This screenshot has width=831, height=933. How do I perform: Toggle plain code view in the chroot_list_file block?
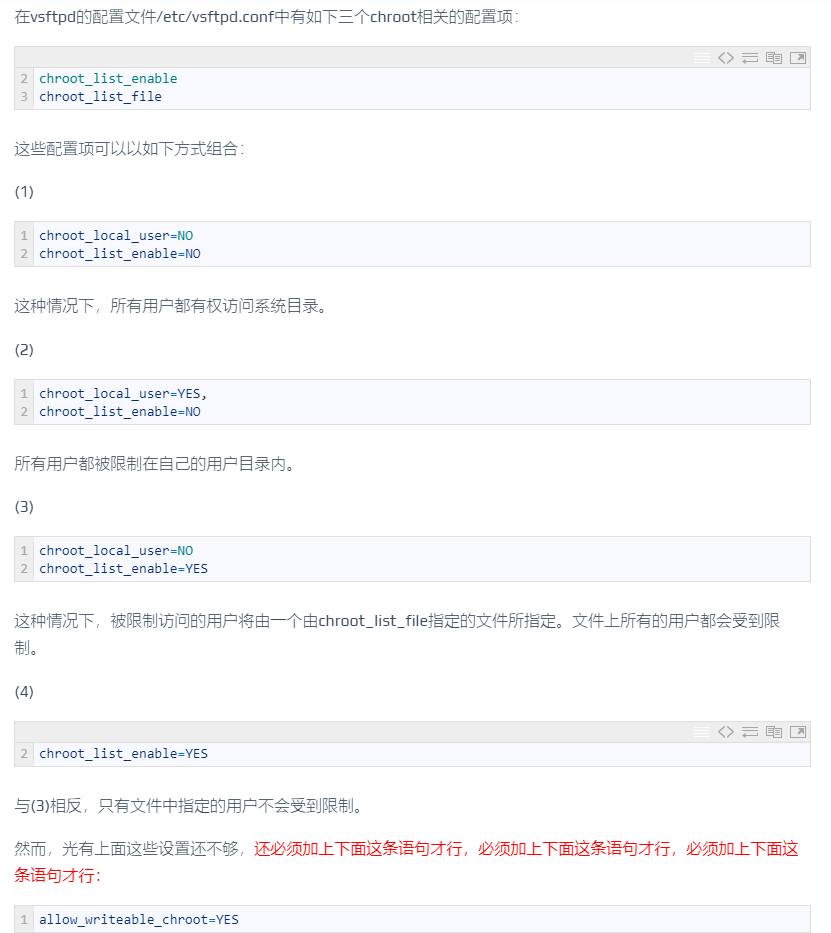coord(726,58)
